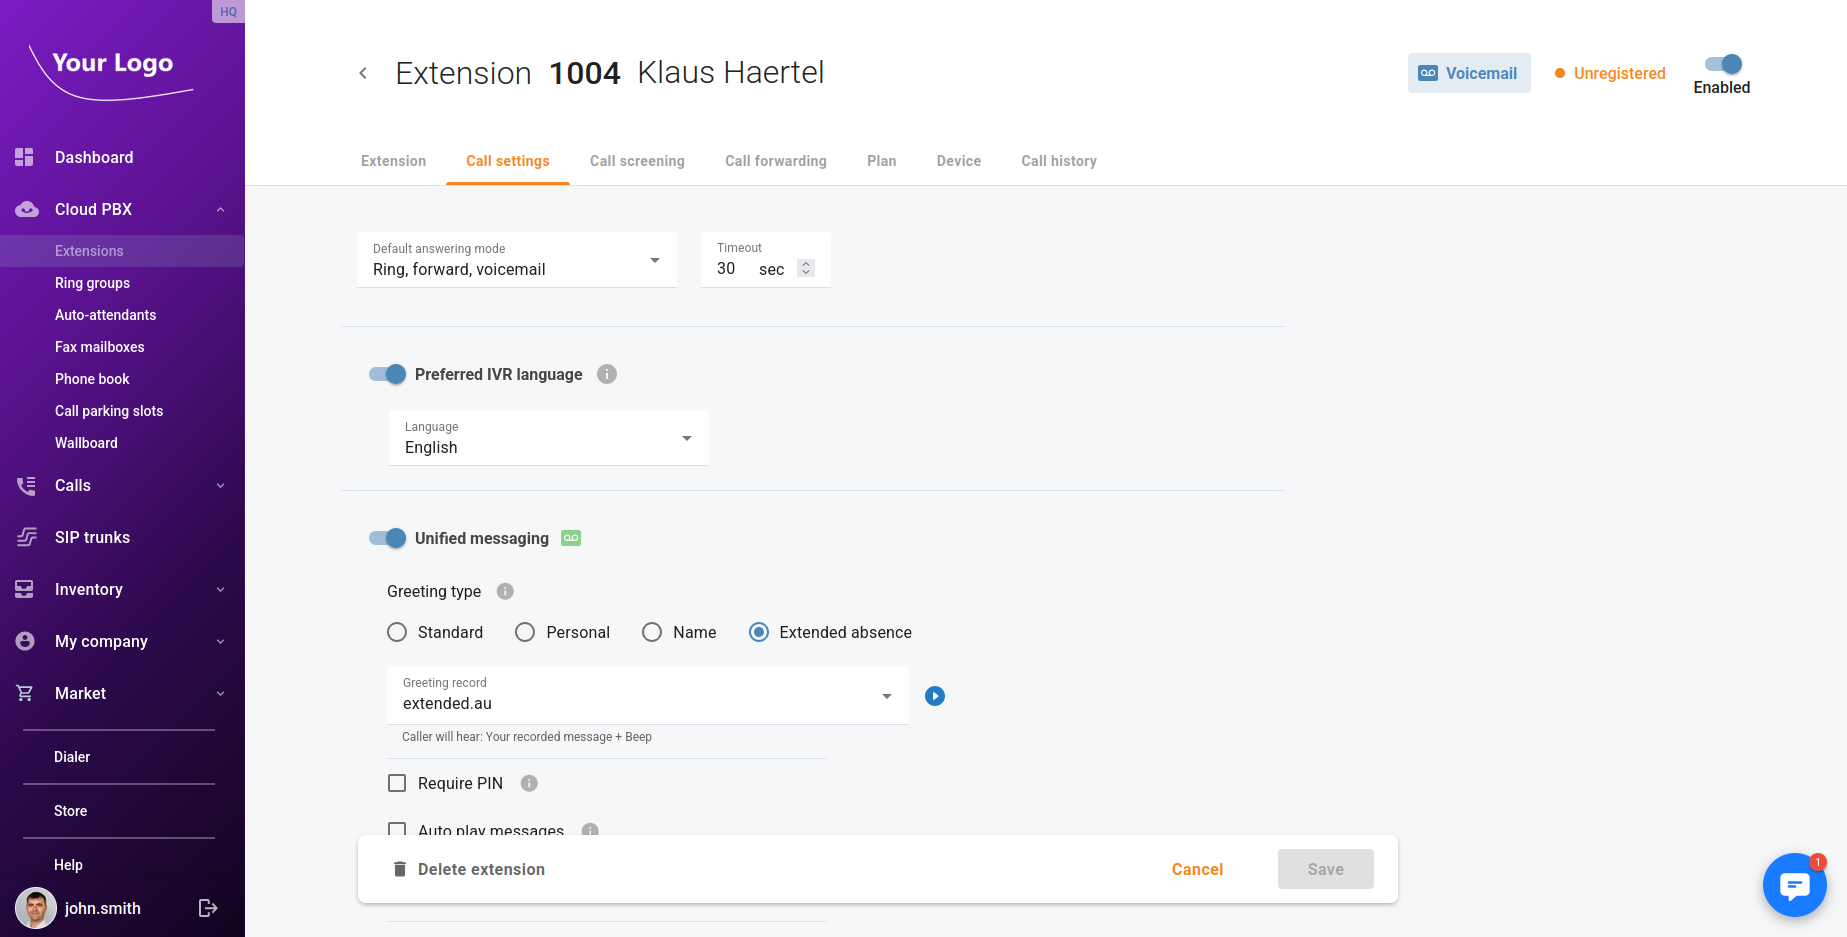Open the Default answering mode dropdown

516,260
